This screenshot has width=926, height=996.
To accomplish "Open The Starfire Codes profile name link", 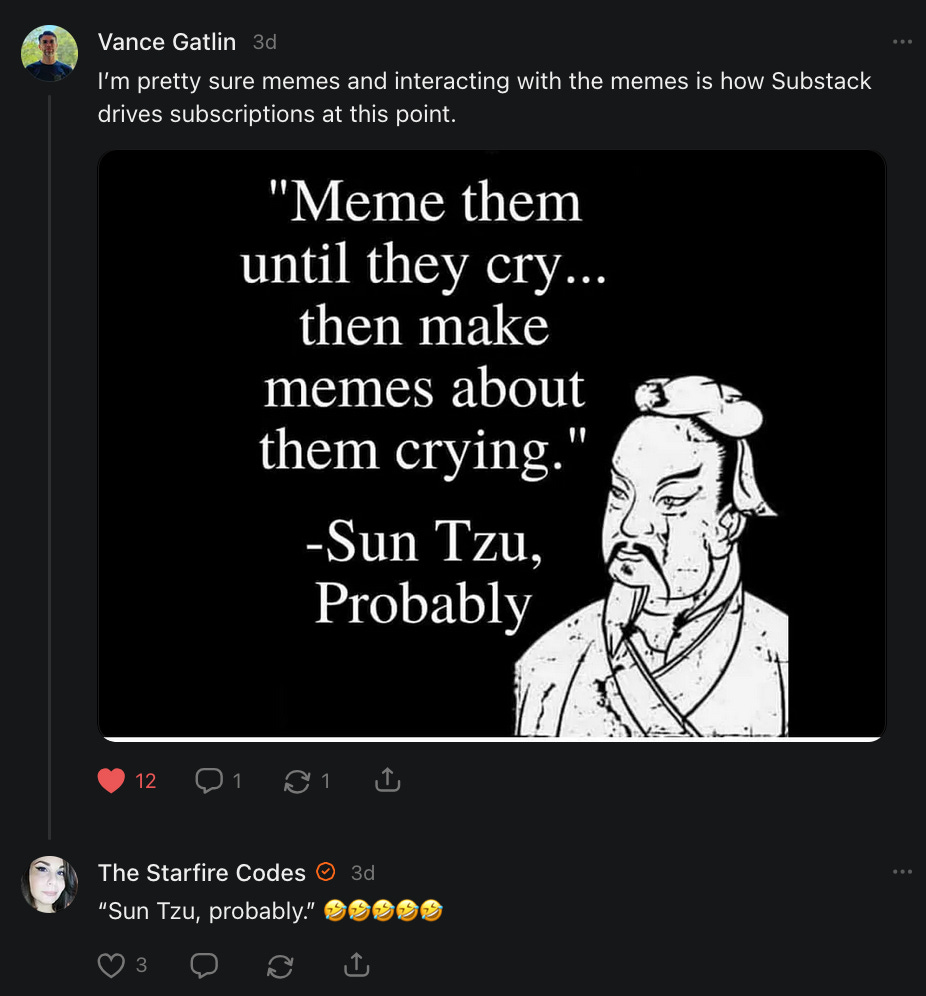I will (202, 873).
